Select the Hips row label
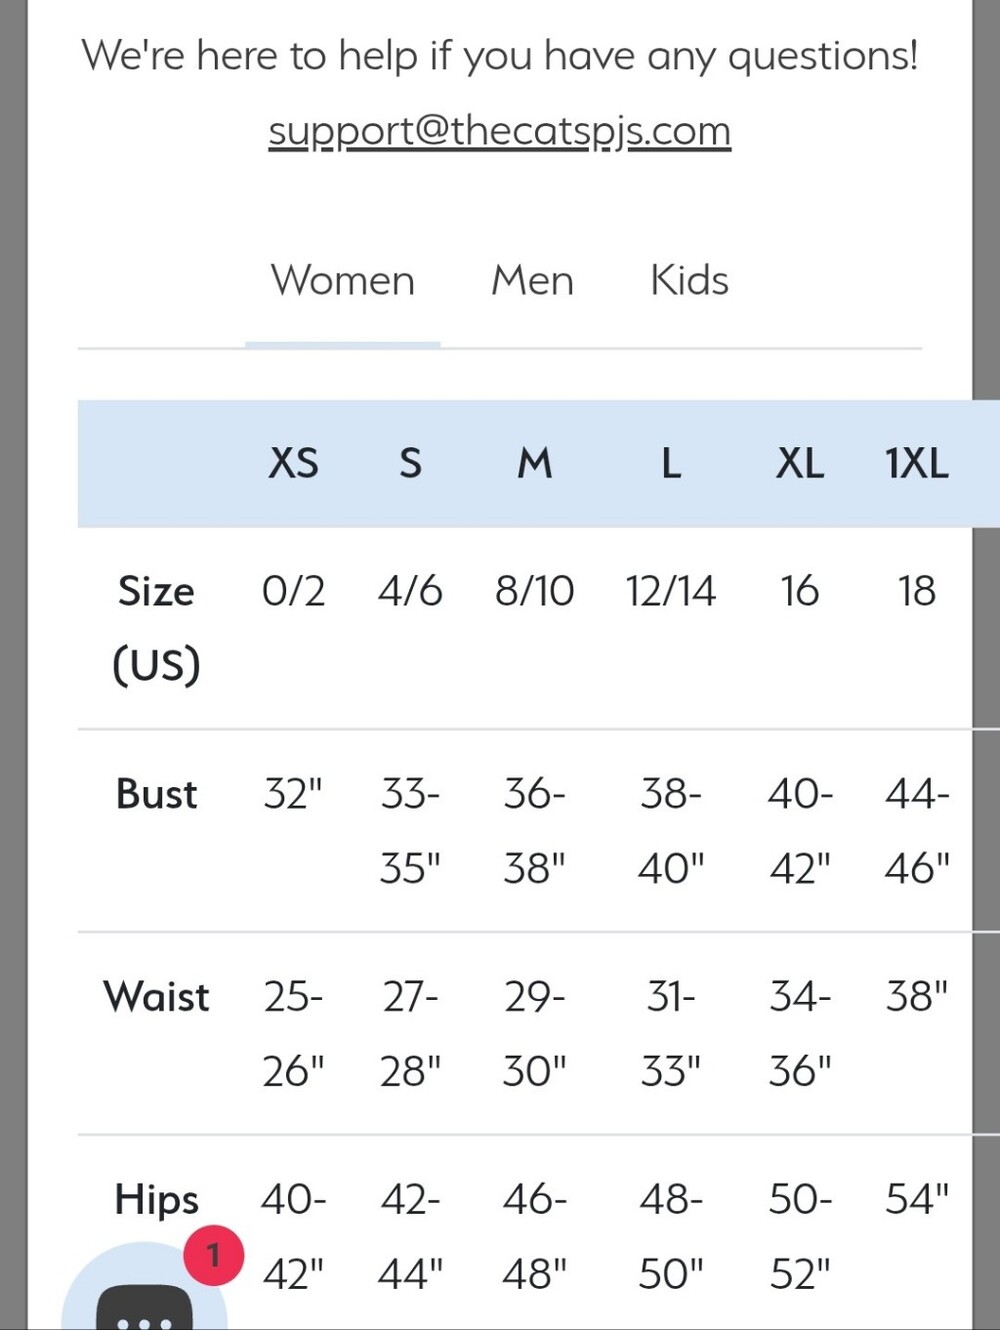This screenshot has height=1330, width=1000. [156, 1200]
